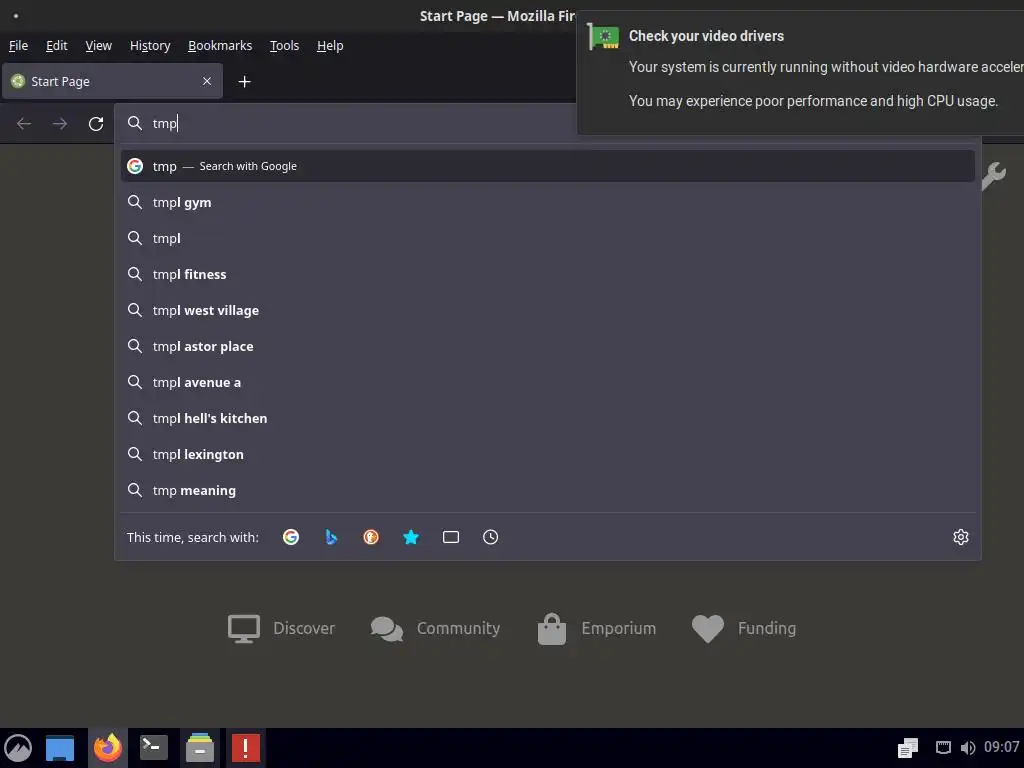This screenshot has height=768, width=1024.
Task: Go forward with the right arrow button
Action: click(x=60, y=123)
